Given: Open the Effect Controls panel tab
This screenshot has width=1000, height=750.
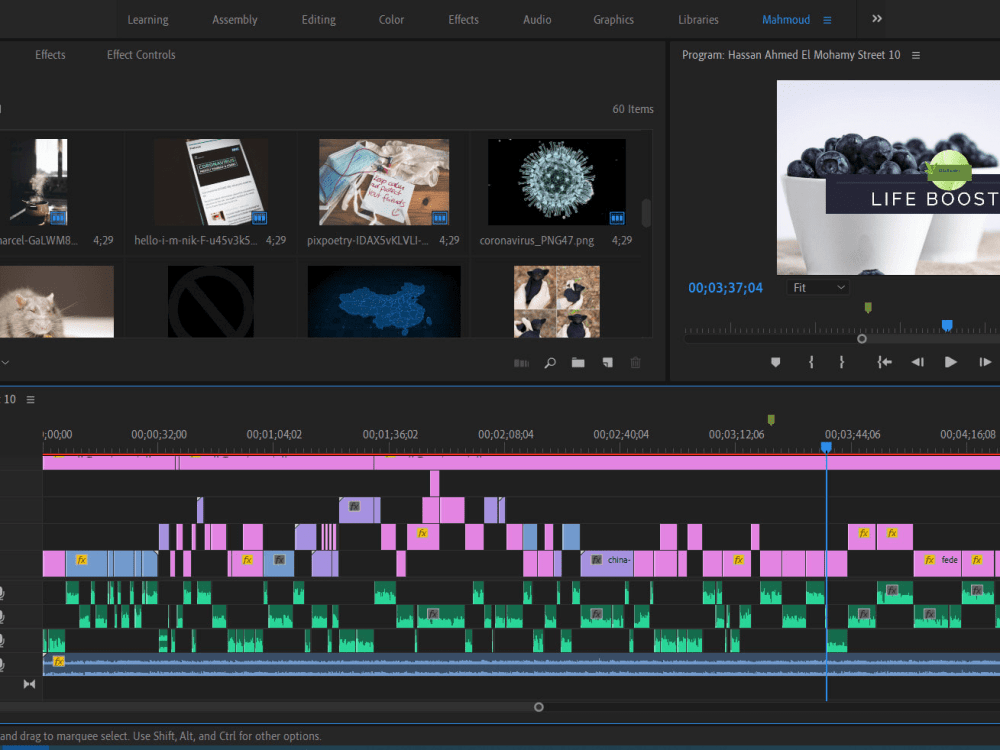Looking at the screenshot, I should coord(141,55).
